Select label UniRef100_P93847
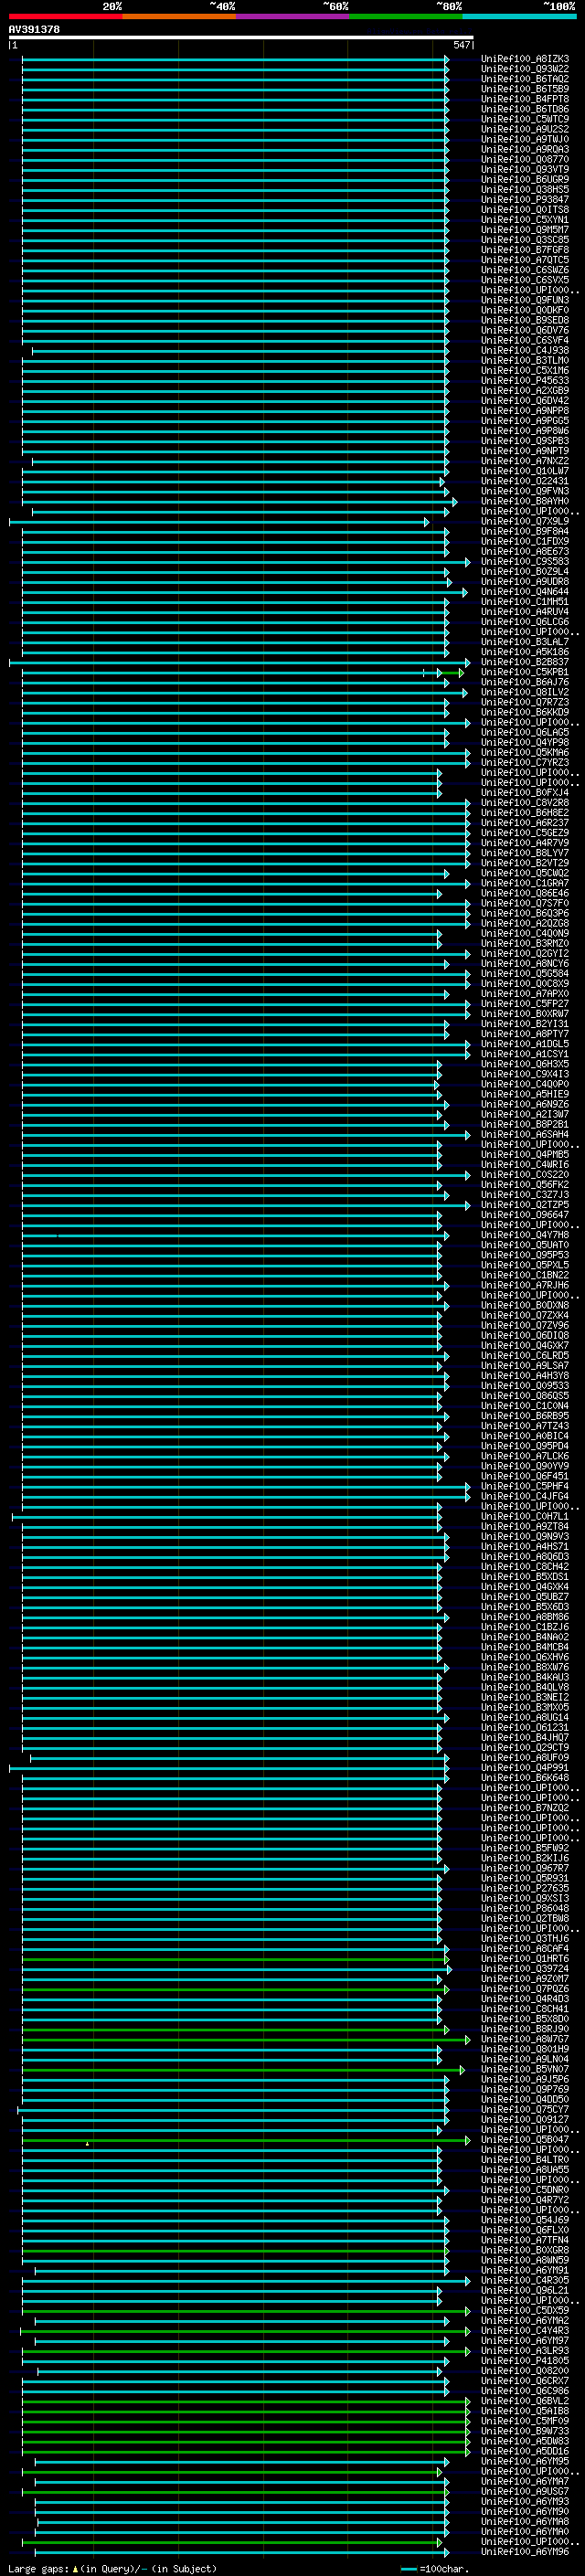 (x=525, y=199)
